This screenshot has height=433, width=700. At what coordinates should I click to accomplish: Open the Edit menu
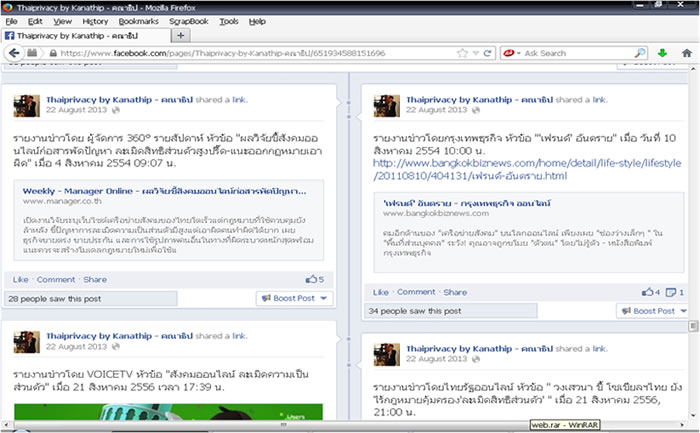pyautogui.click(x=35, y=21)
